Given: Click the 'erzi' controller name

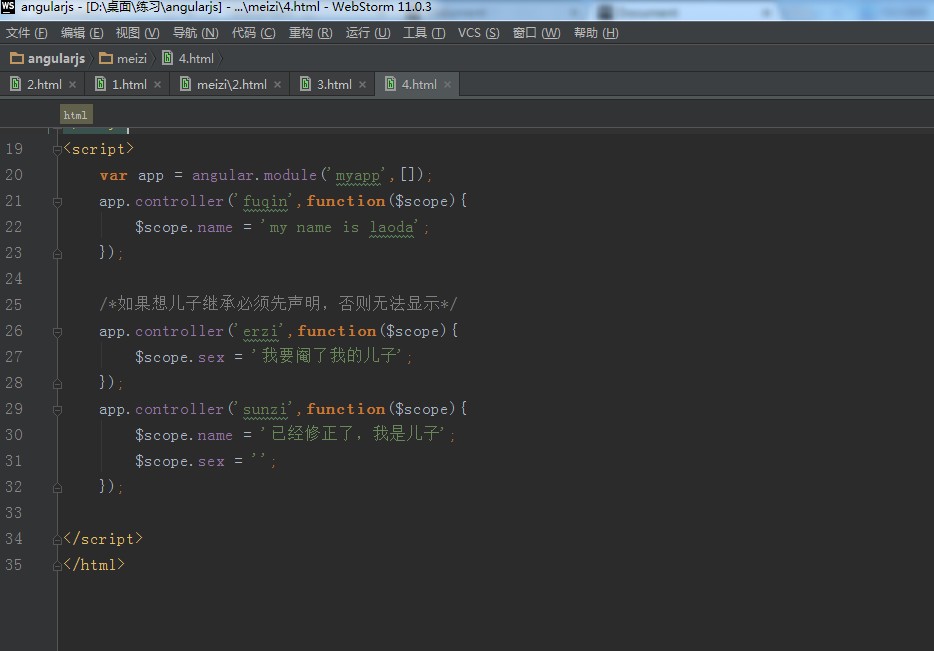Looking at the screenshot, I should pyautogui.click(x=261, y=331).
